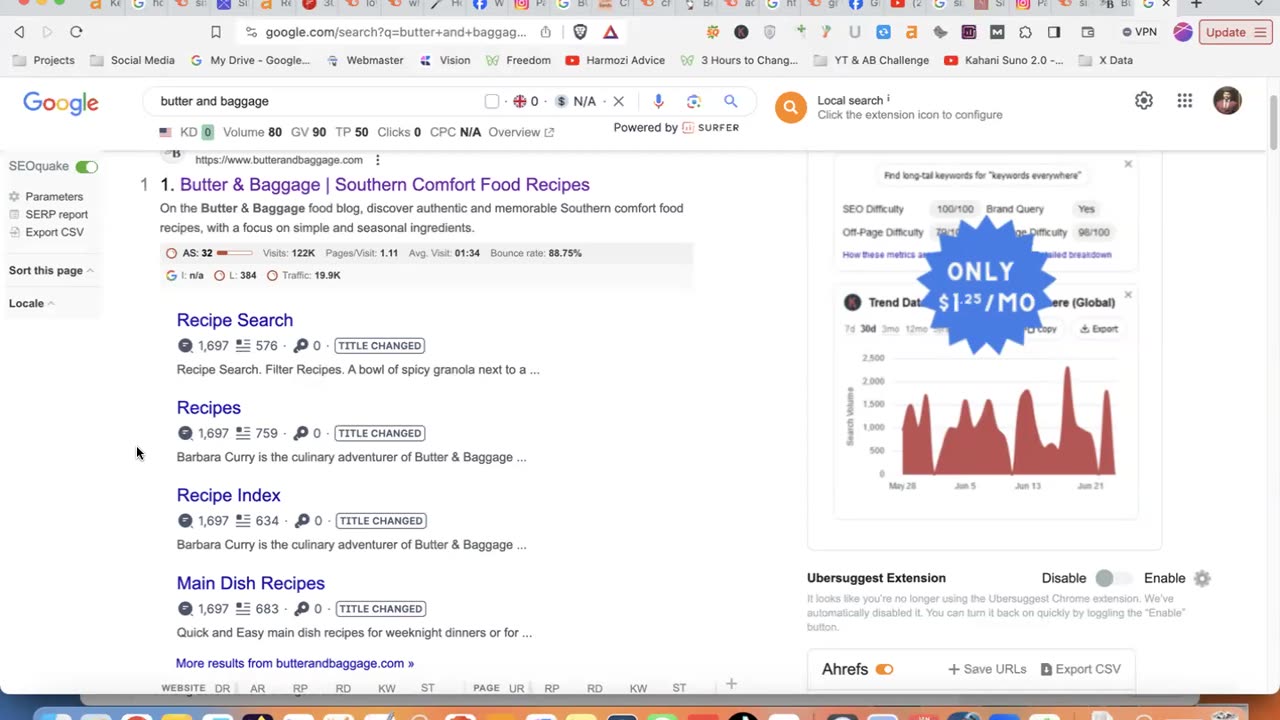
Task: Open Google quick settings gear
Action: click(1144, 101)
